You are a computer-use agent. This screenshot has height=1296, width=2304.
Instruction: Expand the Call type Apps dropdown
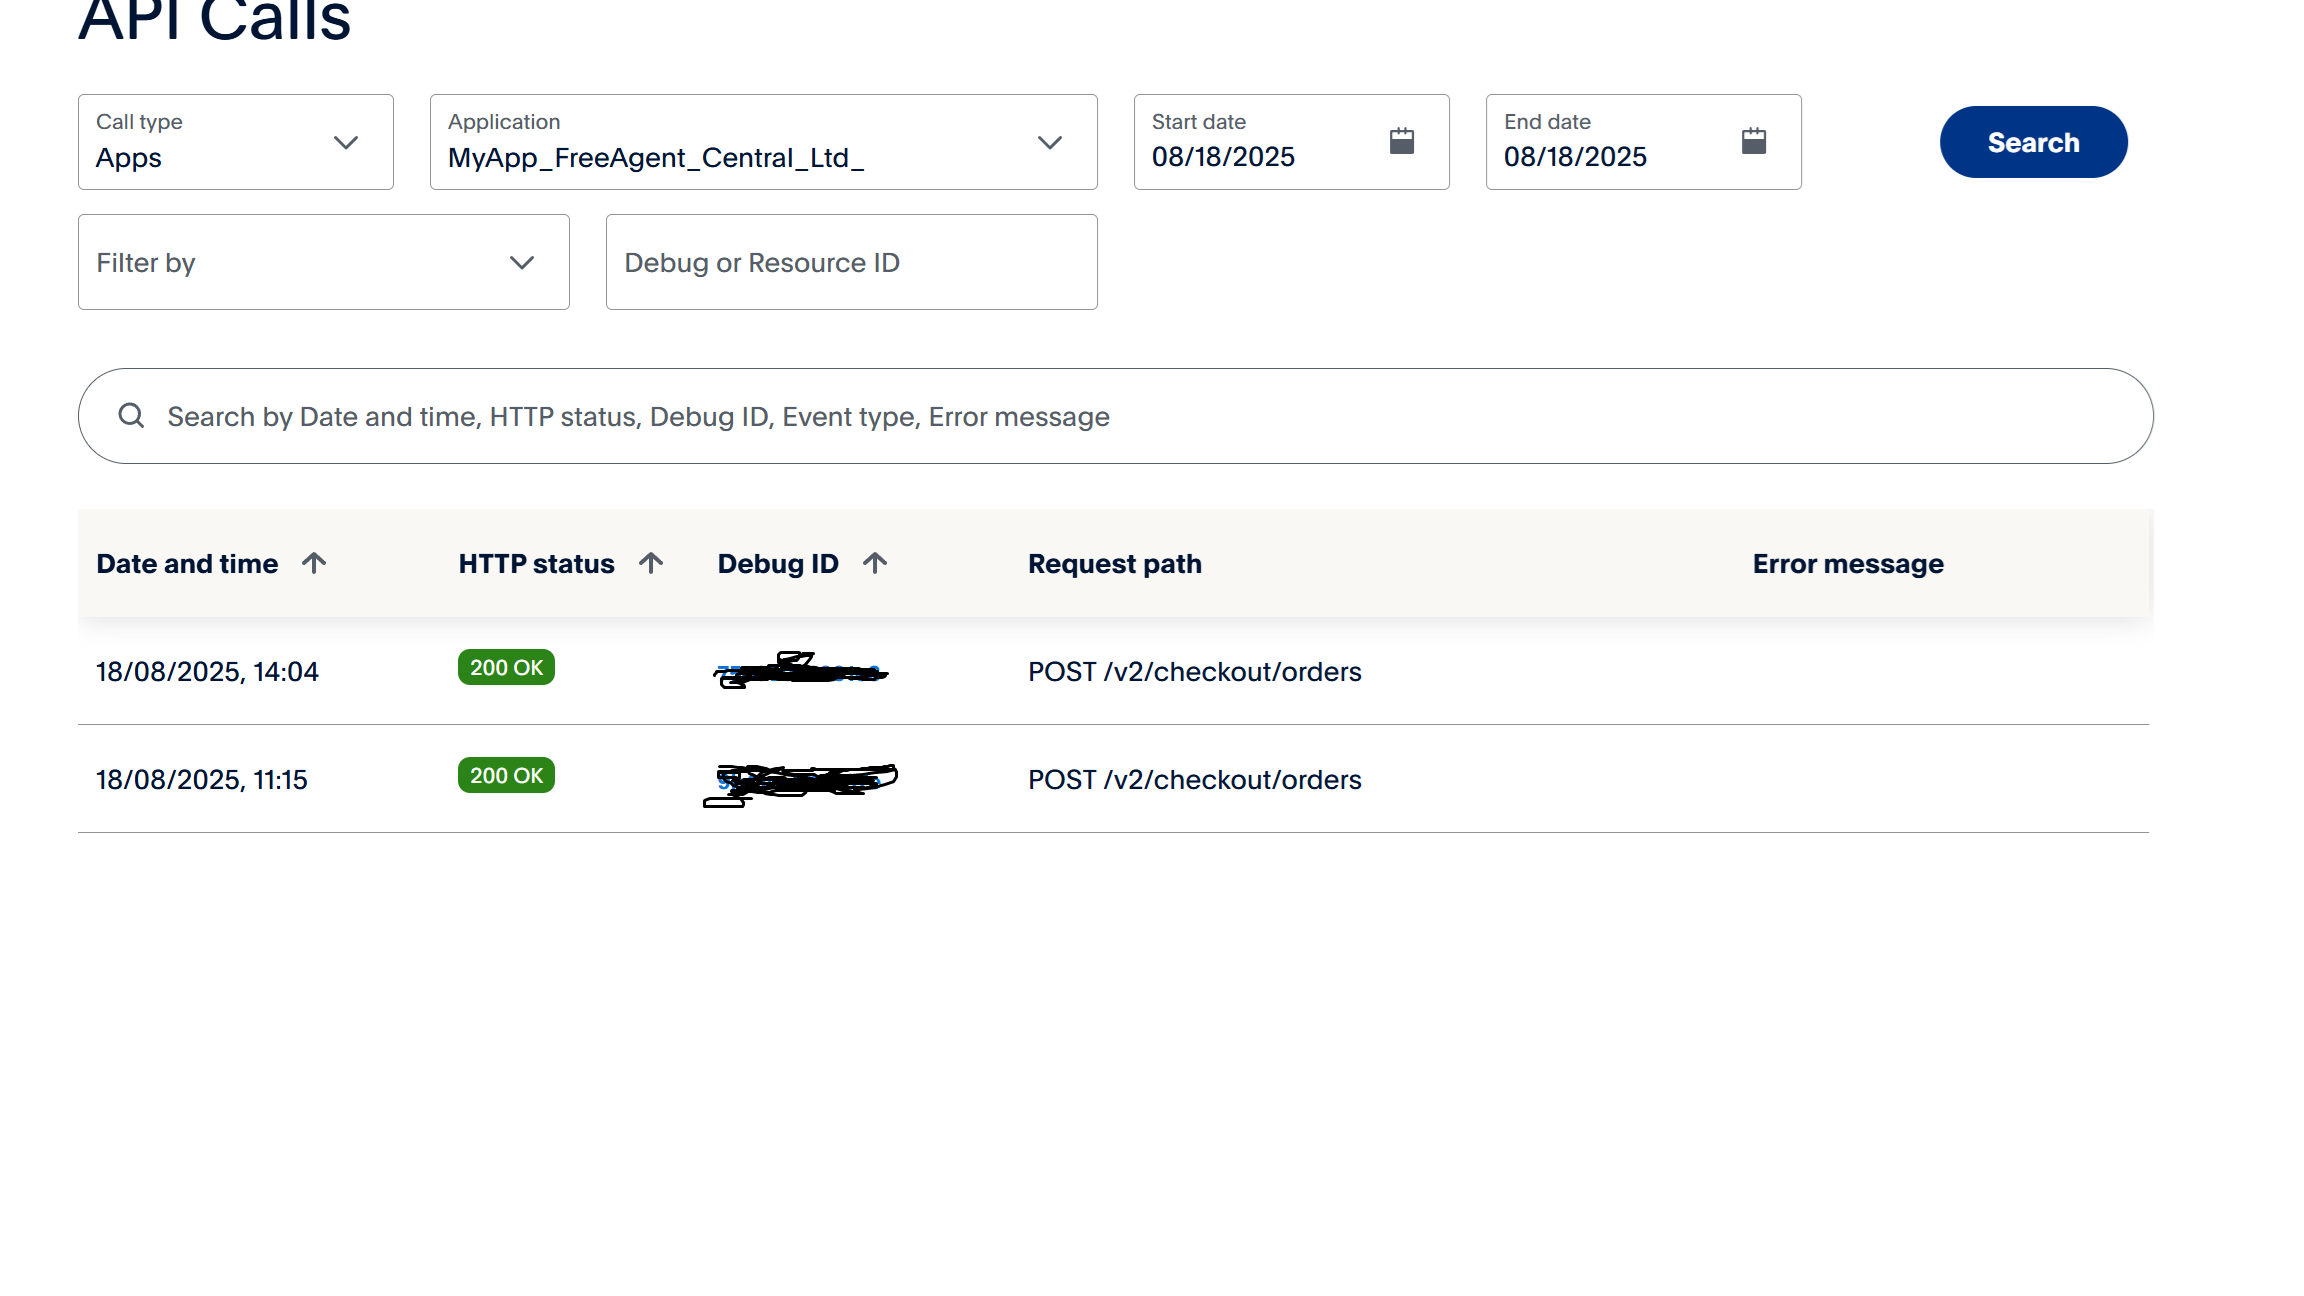tap(236, 142)
